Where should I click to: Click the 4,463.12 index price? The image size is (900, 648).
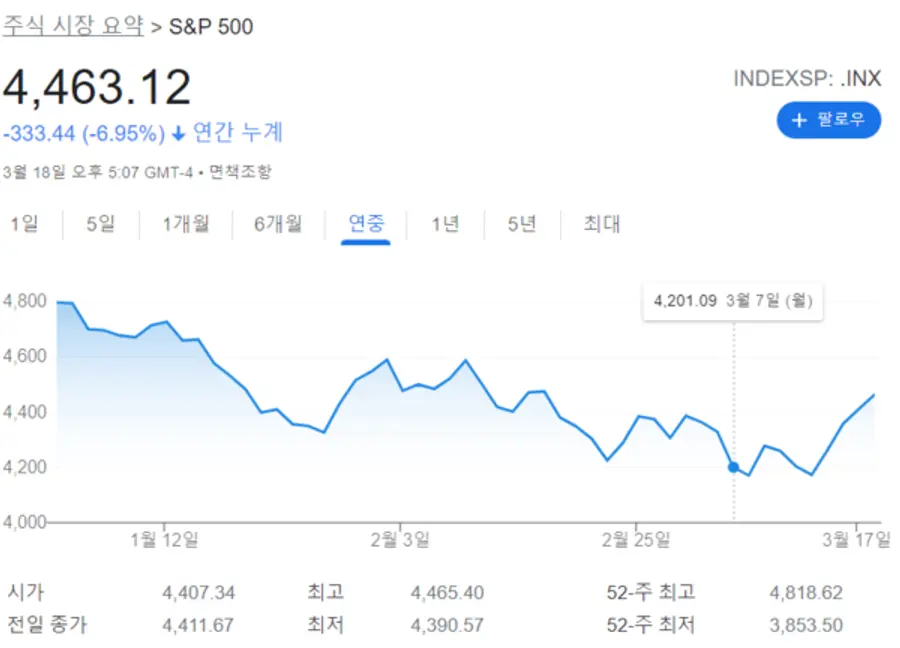pos(97,87)
